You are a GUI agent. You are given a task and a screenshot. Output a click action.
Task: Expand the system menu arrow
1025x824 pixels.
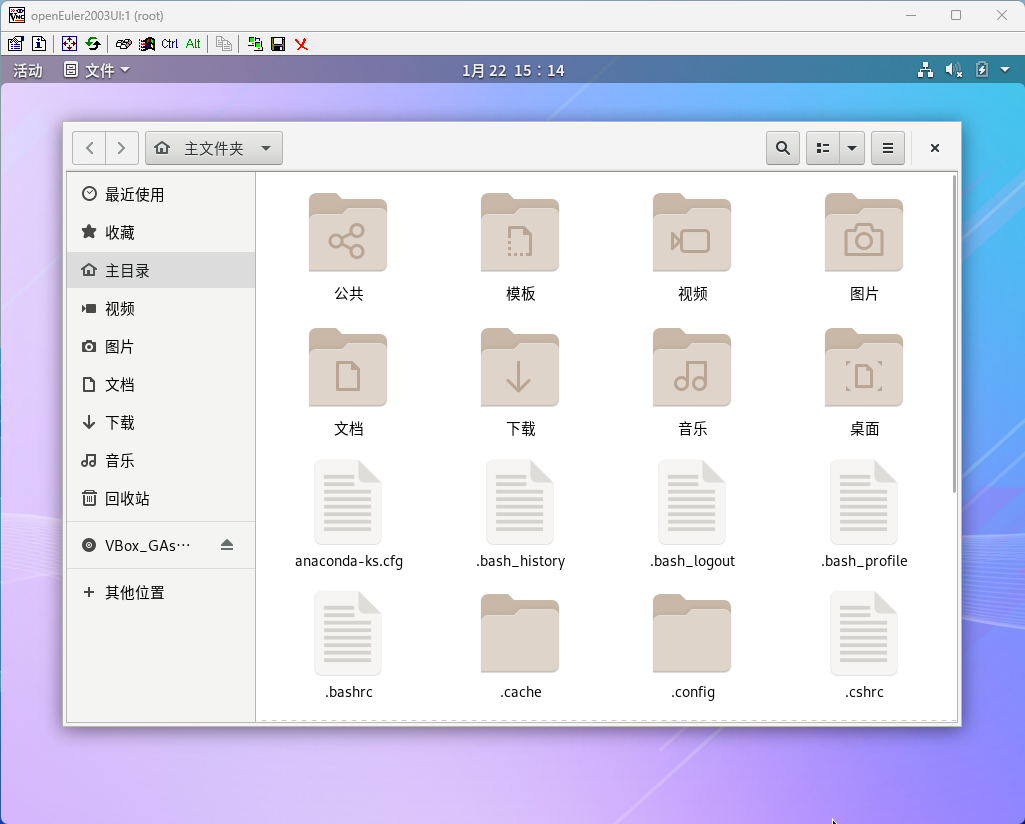(1005, 70)
